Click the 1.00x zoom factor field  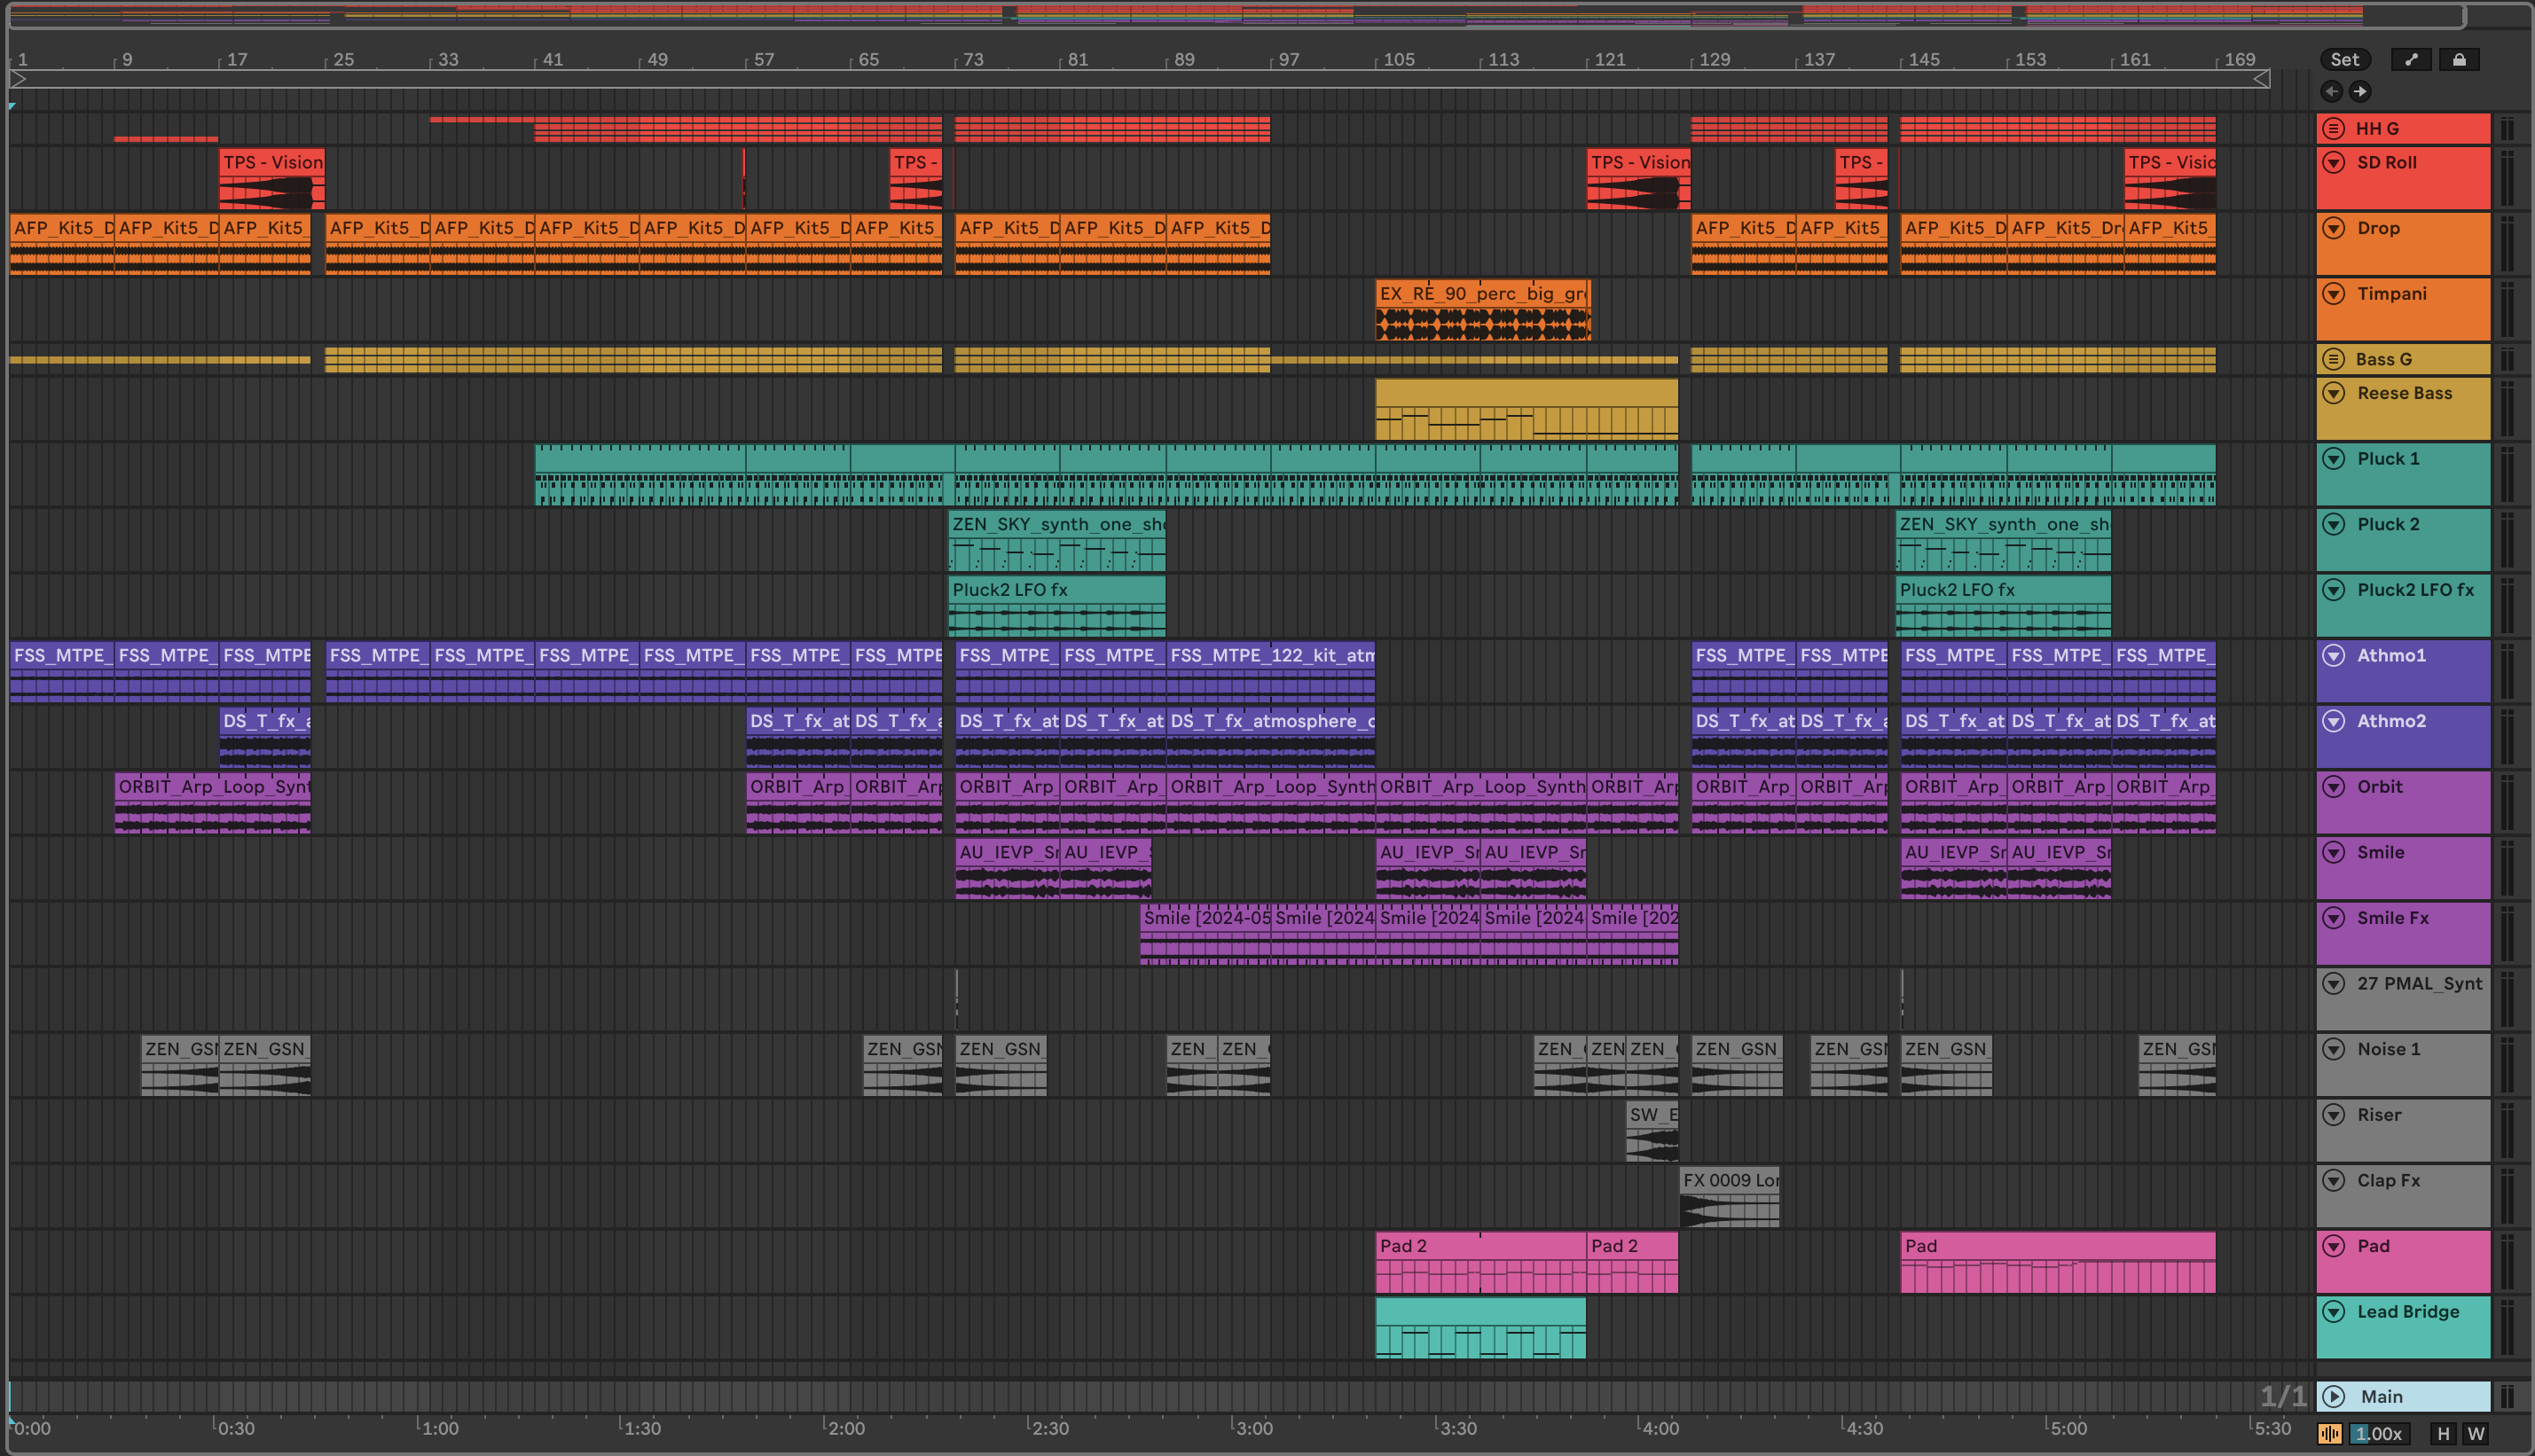point(2378,1434)
